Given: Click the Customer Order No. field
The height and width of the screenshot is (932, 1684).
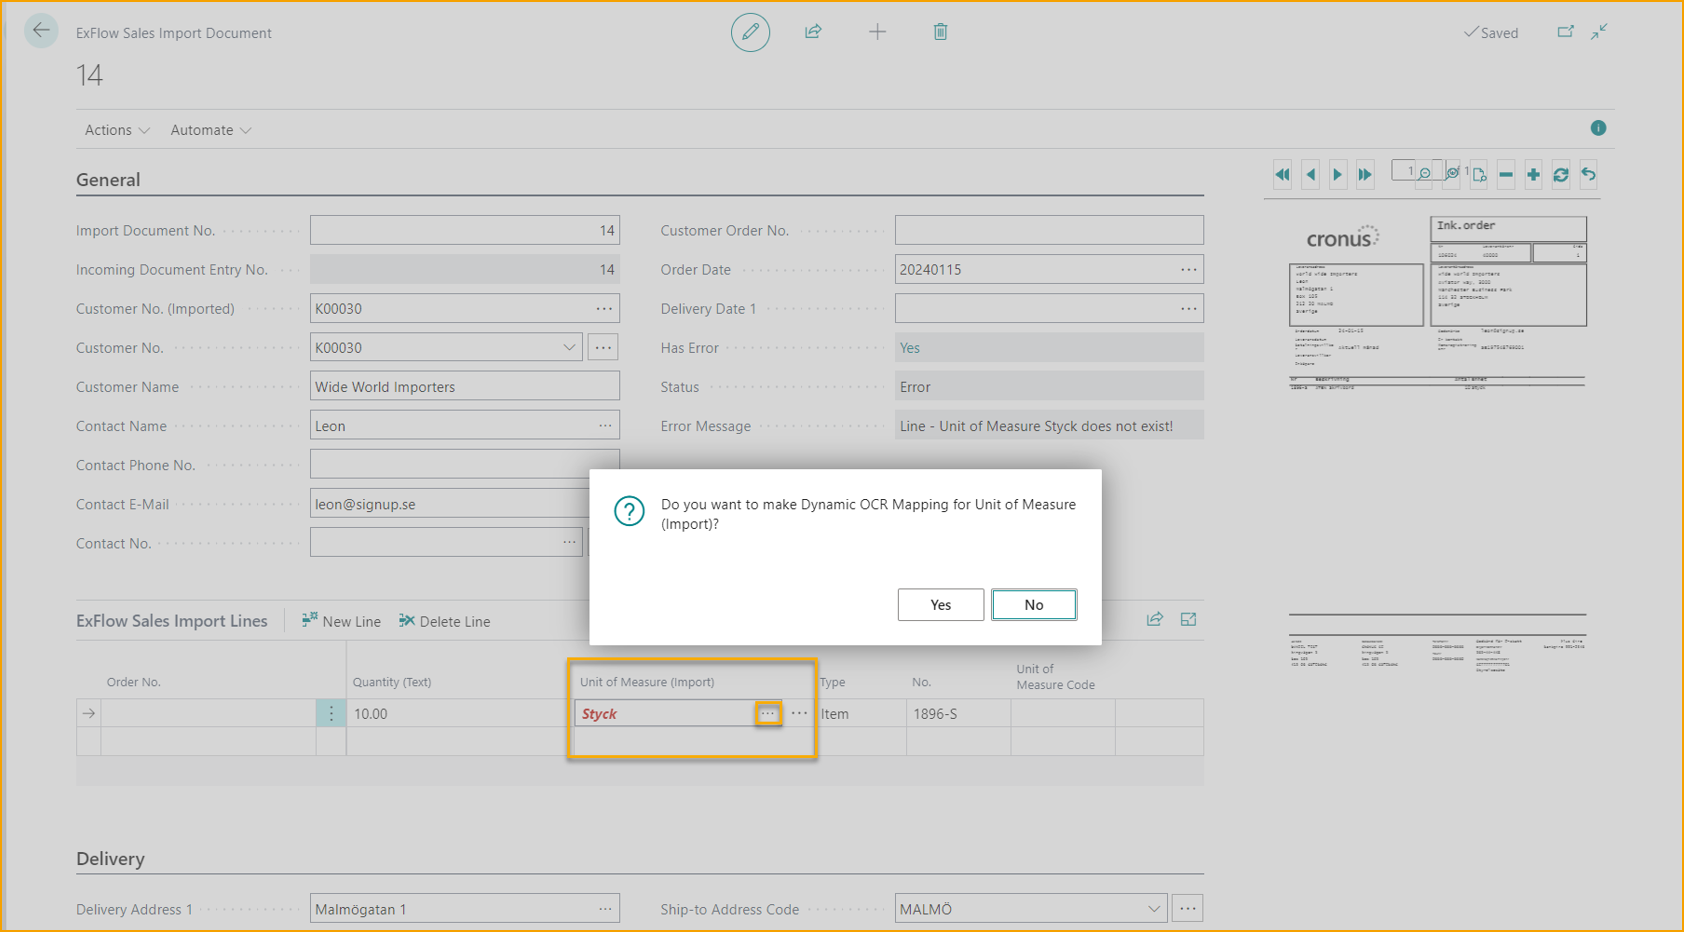Looking at the screenshot, I should (1048, 231).
